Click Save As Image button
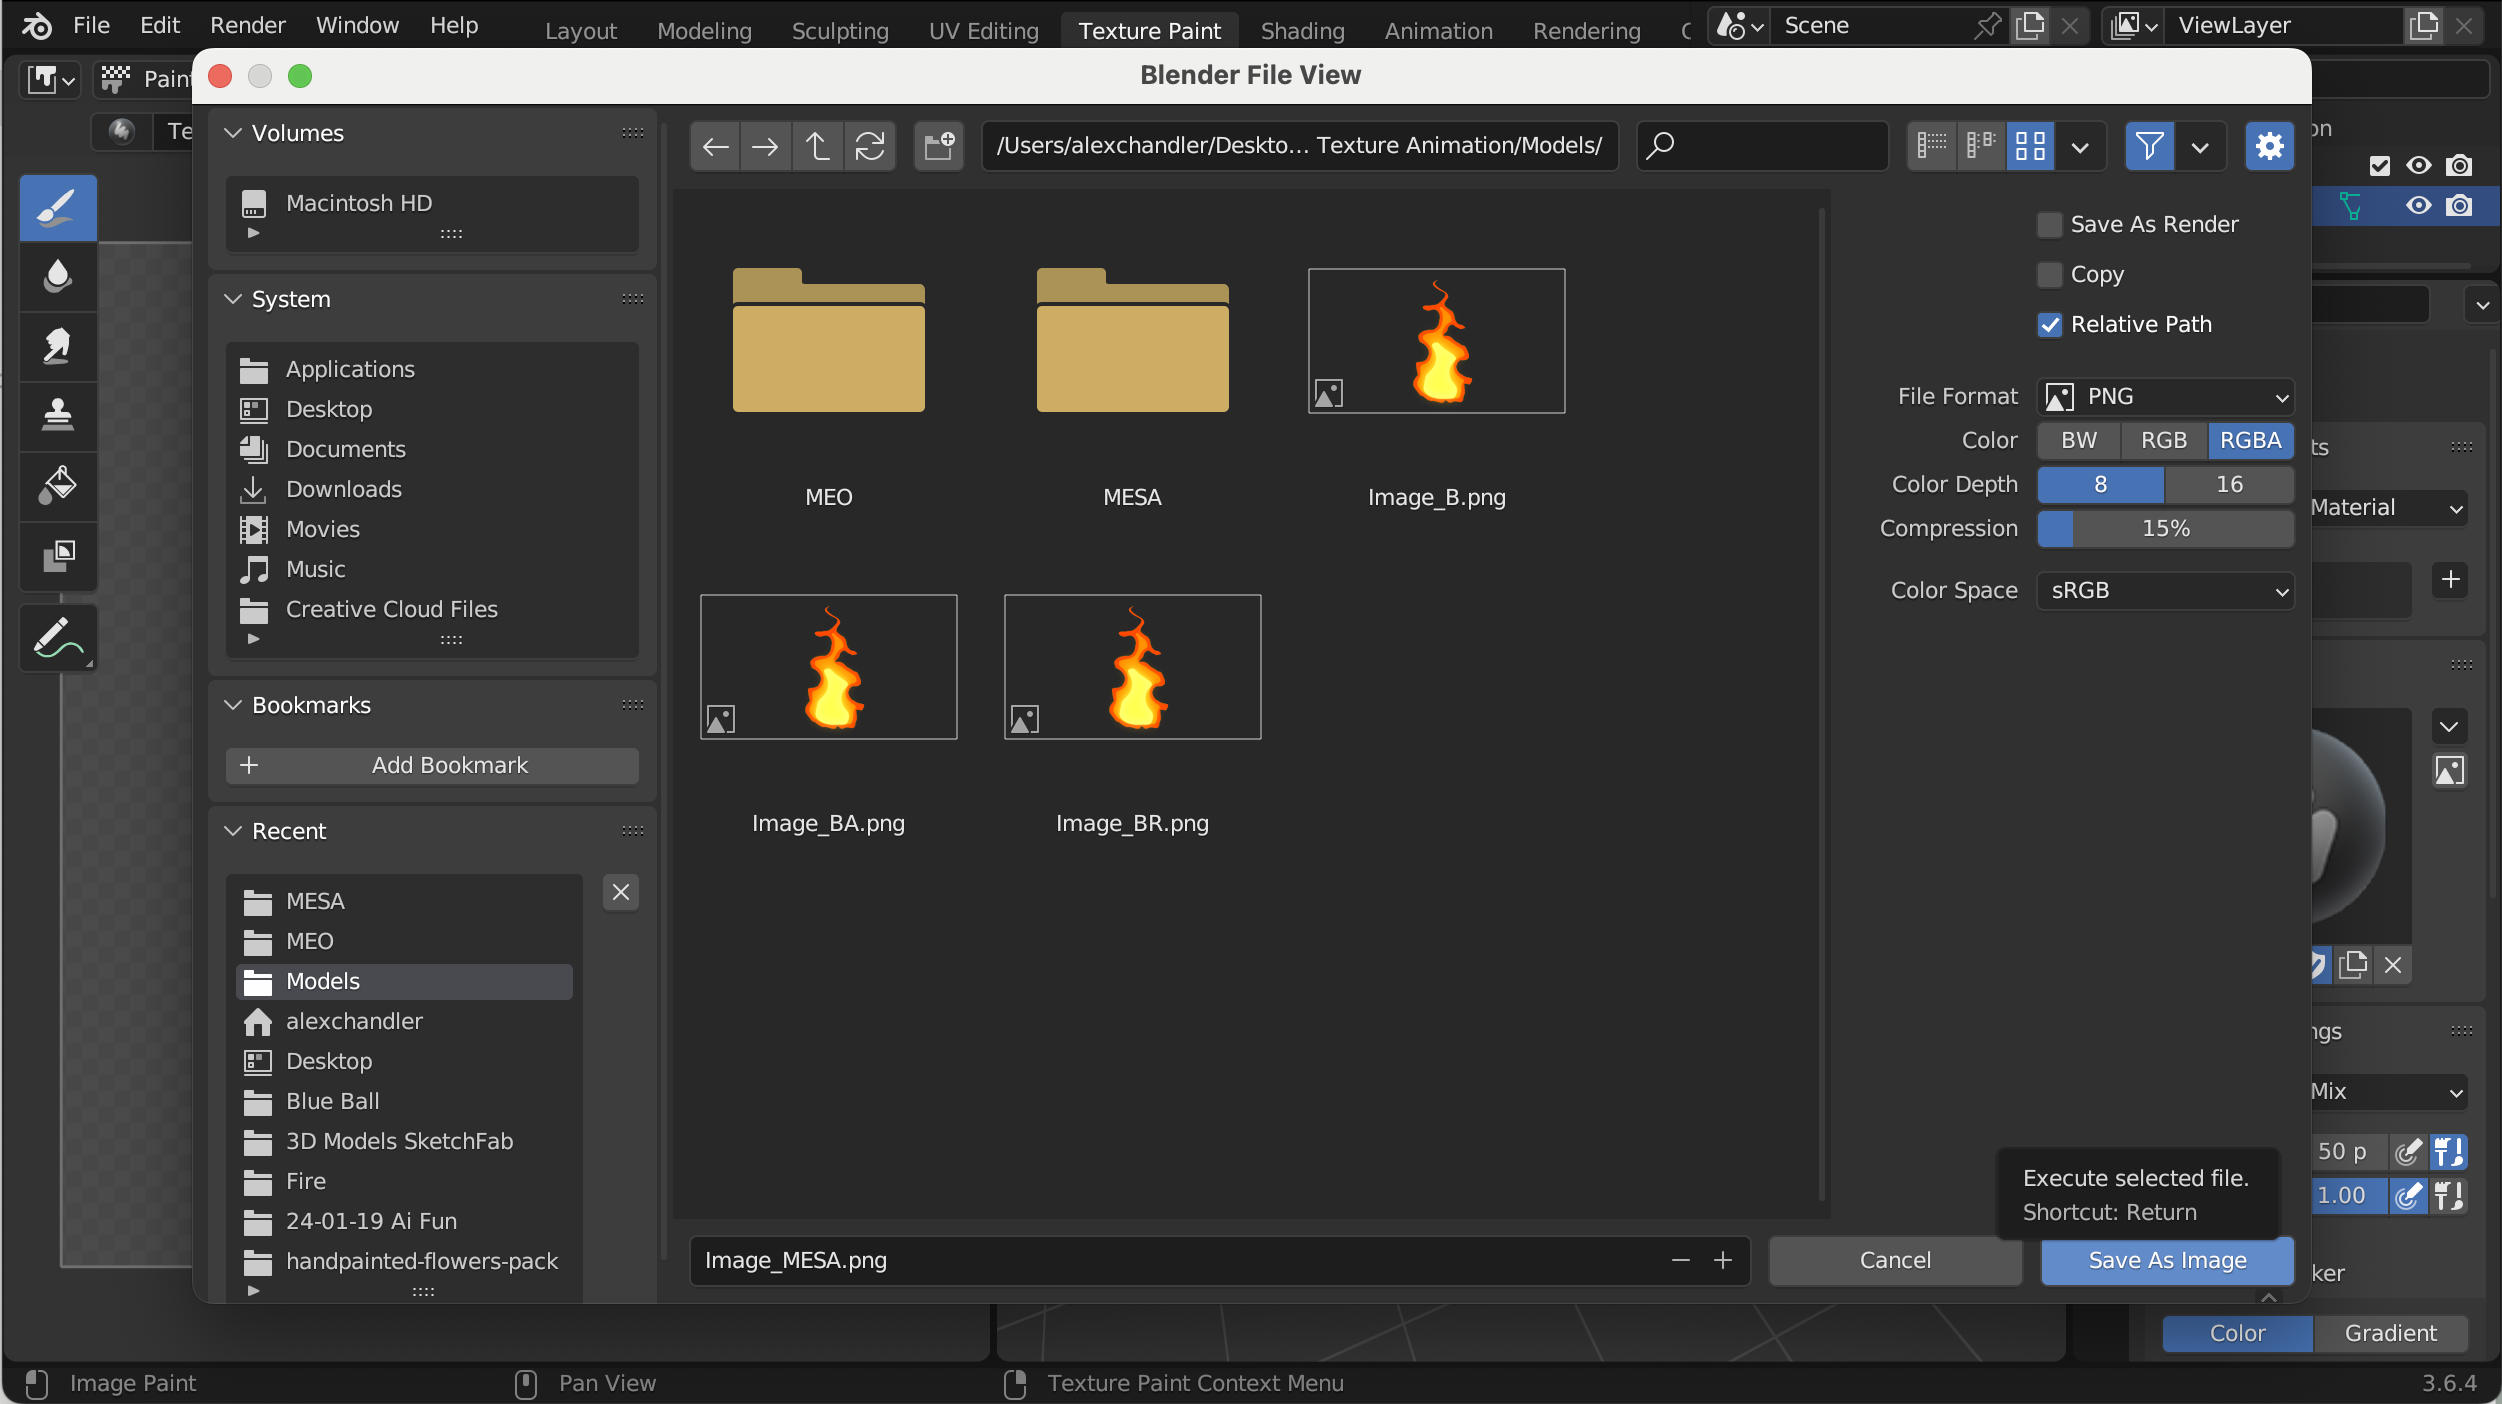The width and height of the screenshot is (2502, 1404). tap(2167, 1261)
